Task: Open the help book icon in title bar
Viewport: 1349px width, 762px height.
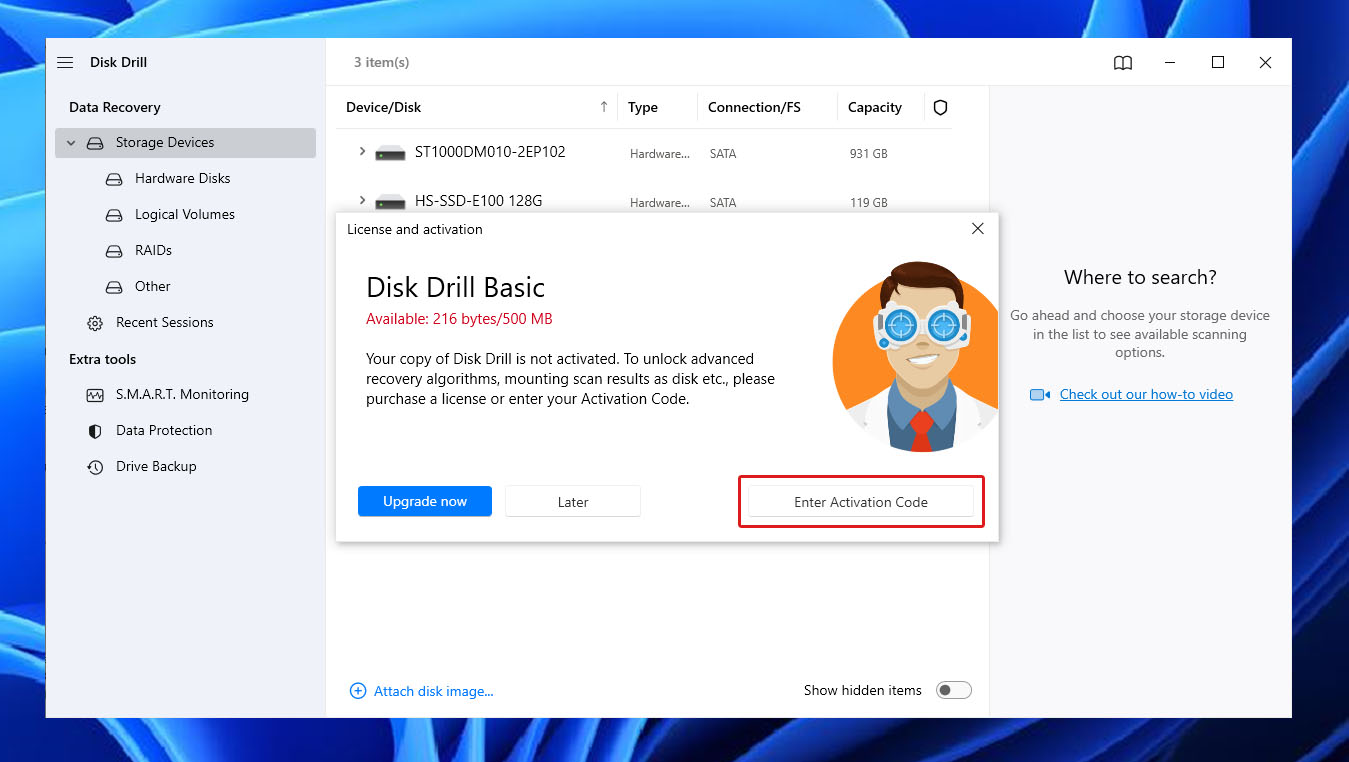Action: (x=1123, y=63)
